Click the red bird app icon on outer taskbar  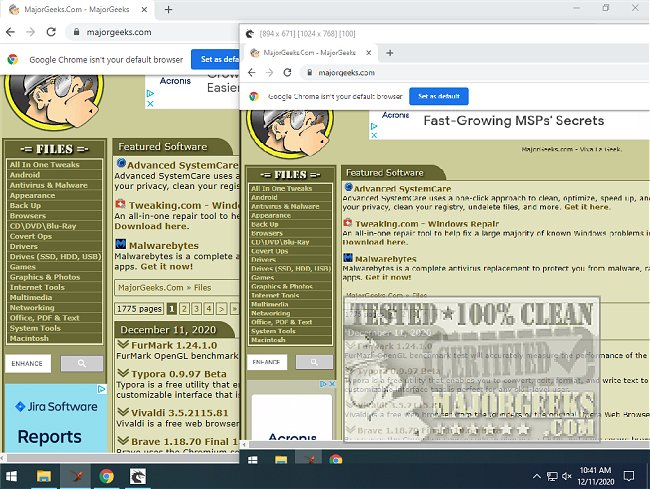[76, 476]
